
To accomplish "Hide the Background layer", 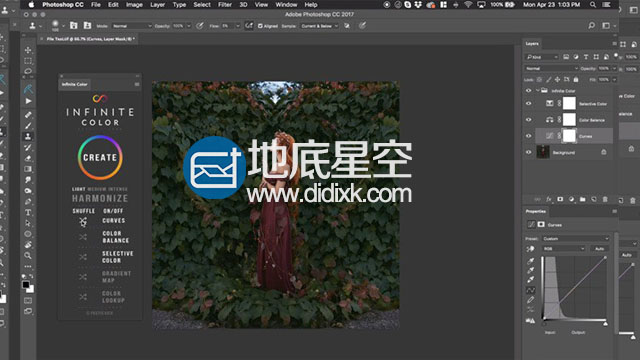I will (x=529, y=152).
